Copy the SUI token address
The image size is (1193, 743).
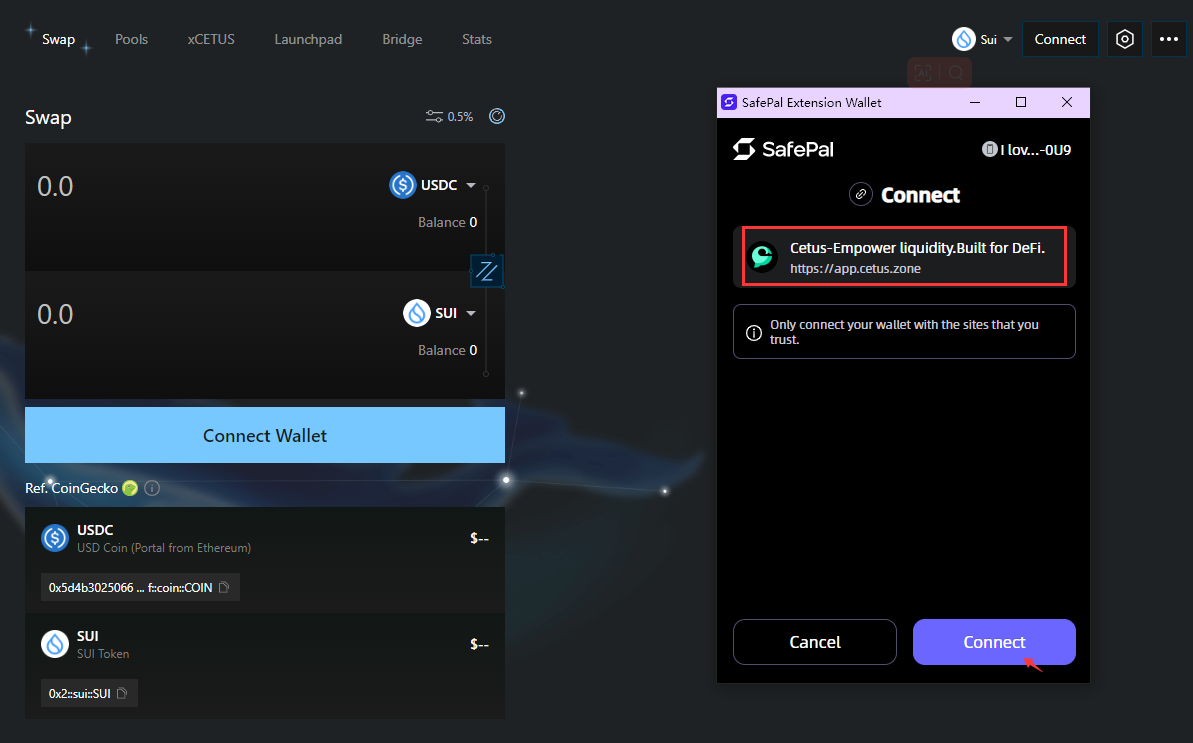pos(122,693)
